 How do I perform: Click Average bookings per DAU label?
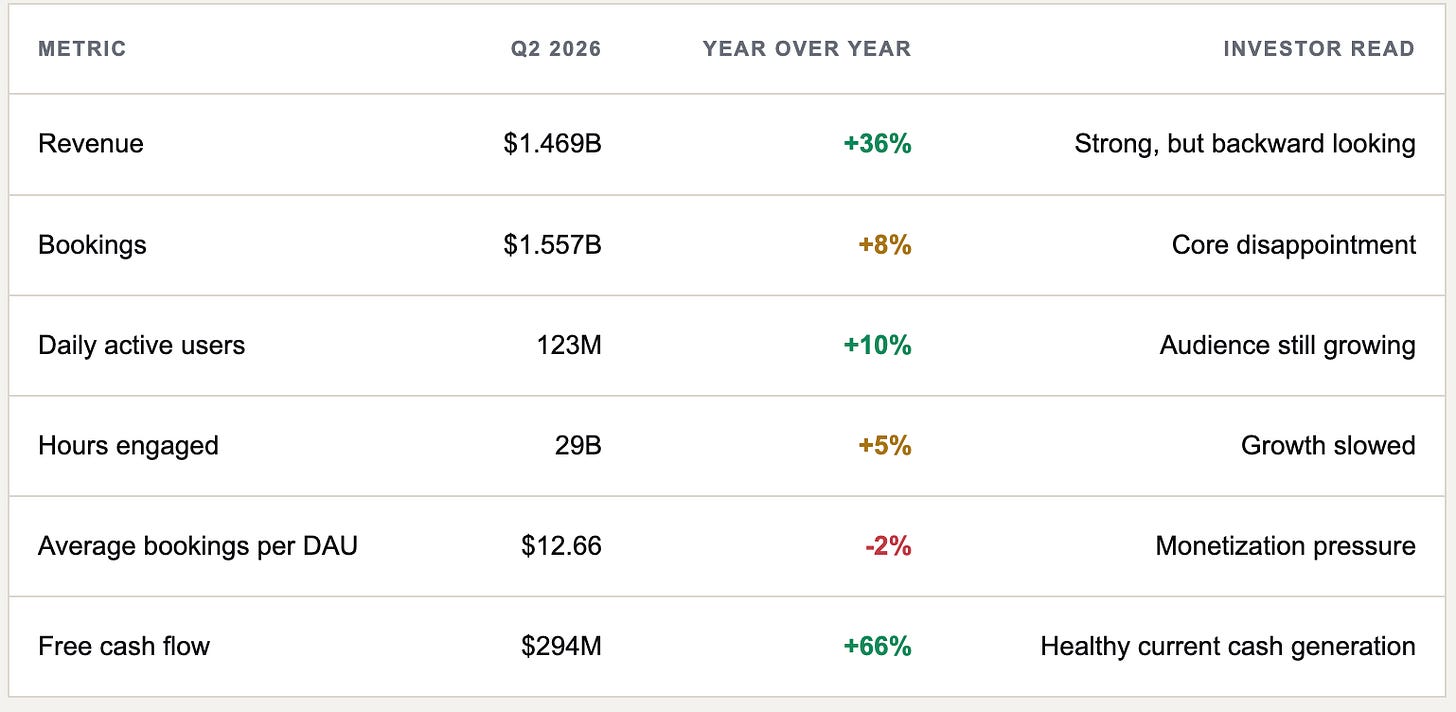pyautogui.click(x=198, y=546)
